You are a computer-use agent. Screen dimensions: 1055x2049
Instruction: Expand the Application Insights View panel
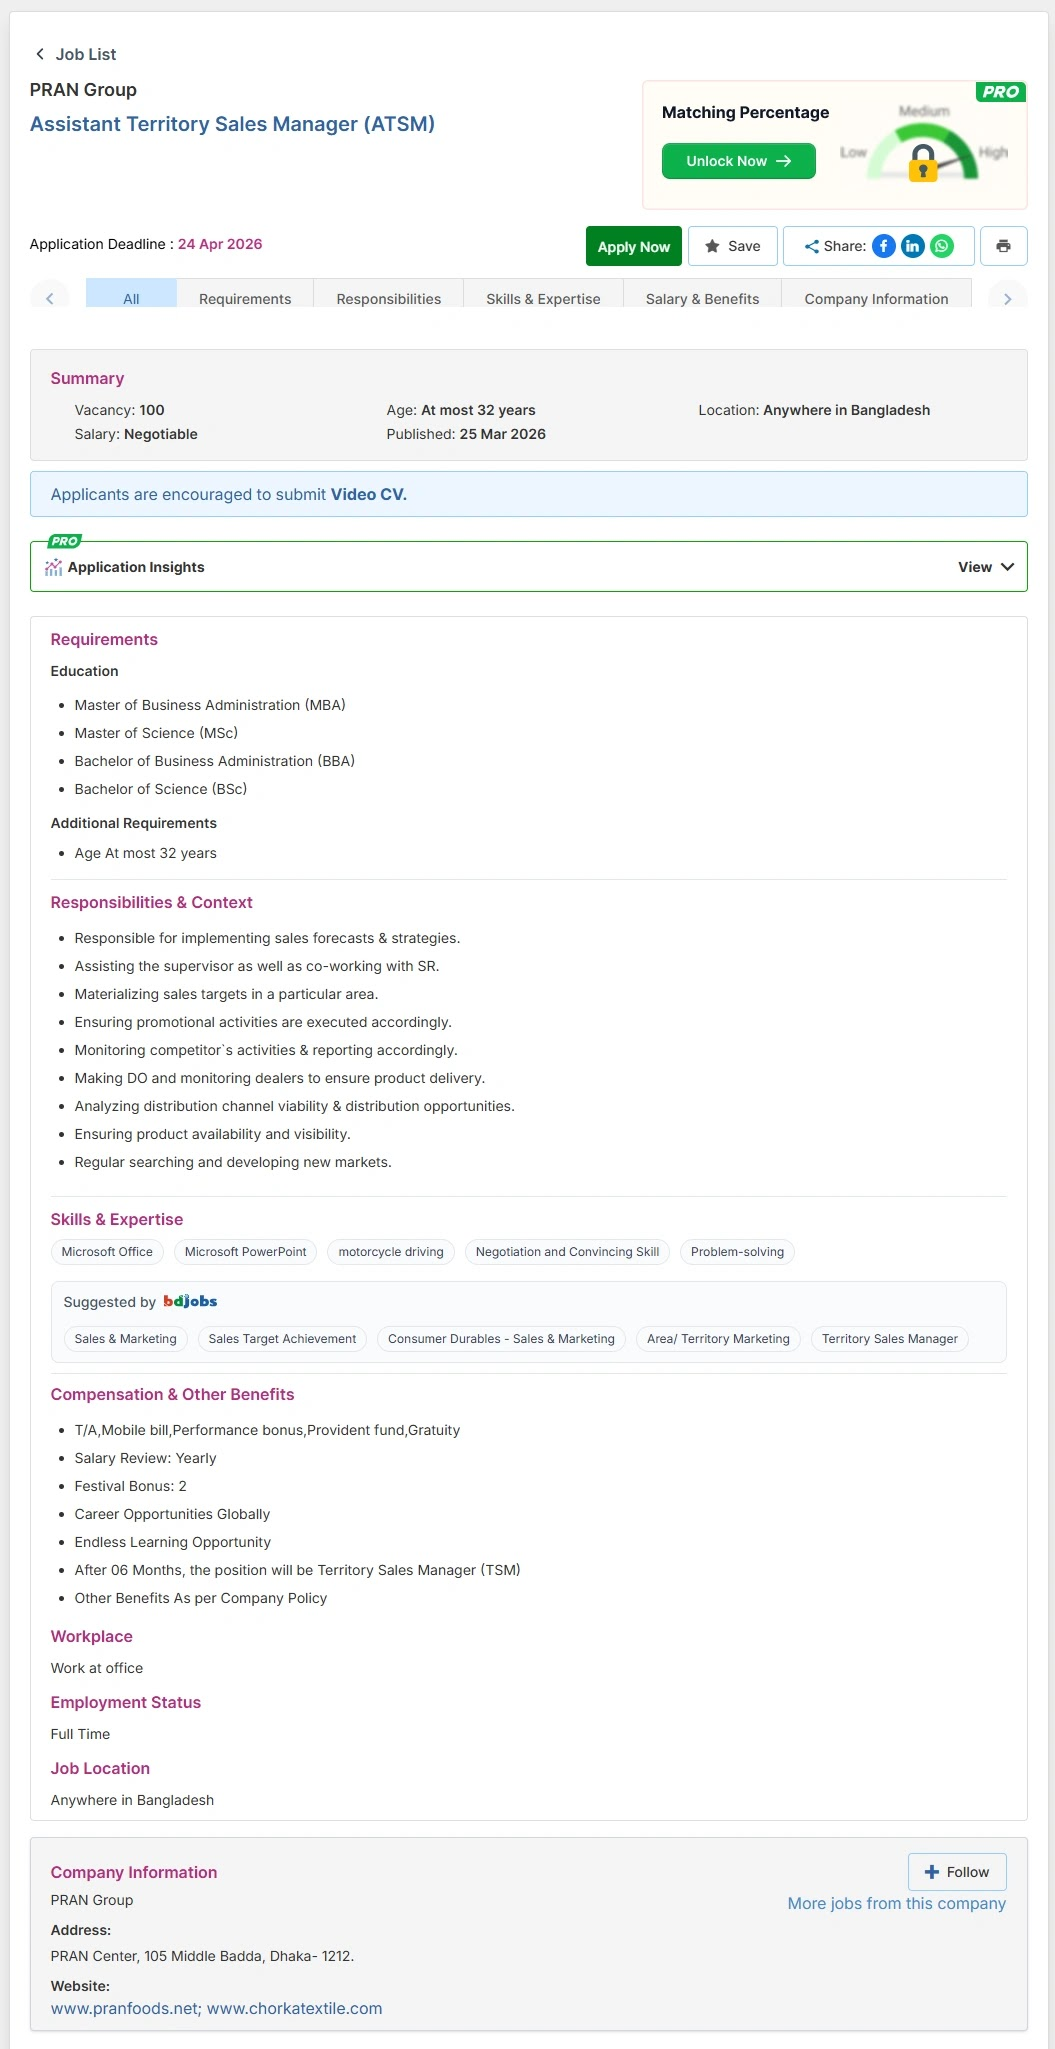point(985,567)
